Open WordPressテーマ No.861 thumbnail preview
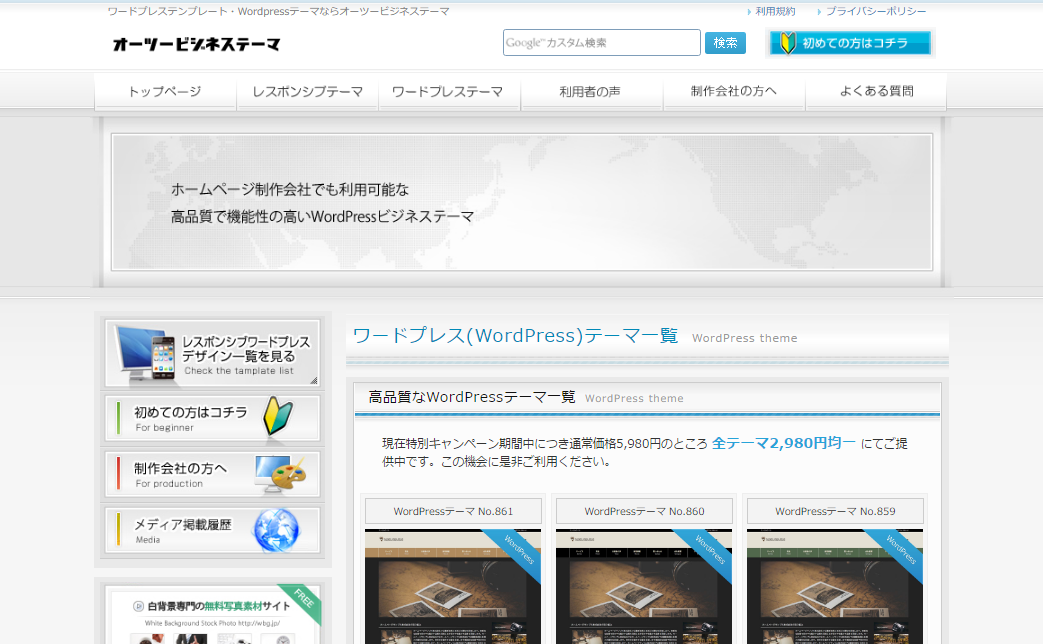 click(453, 586)
